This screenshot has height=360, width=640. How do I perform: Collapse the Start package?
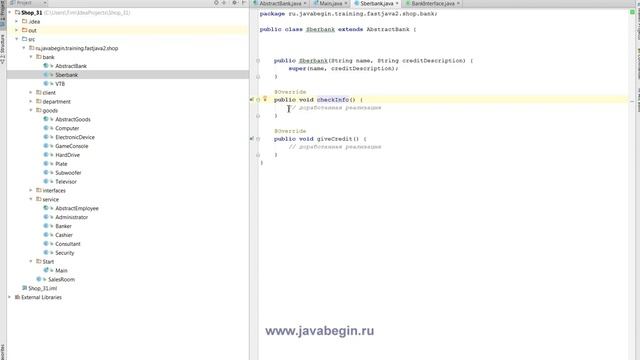click(31, 261)
